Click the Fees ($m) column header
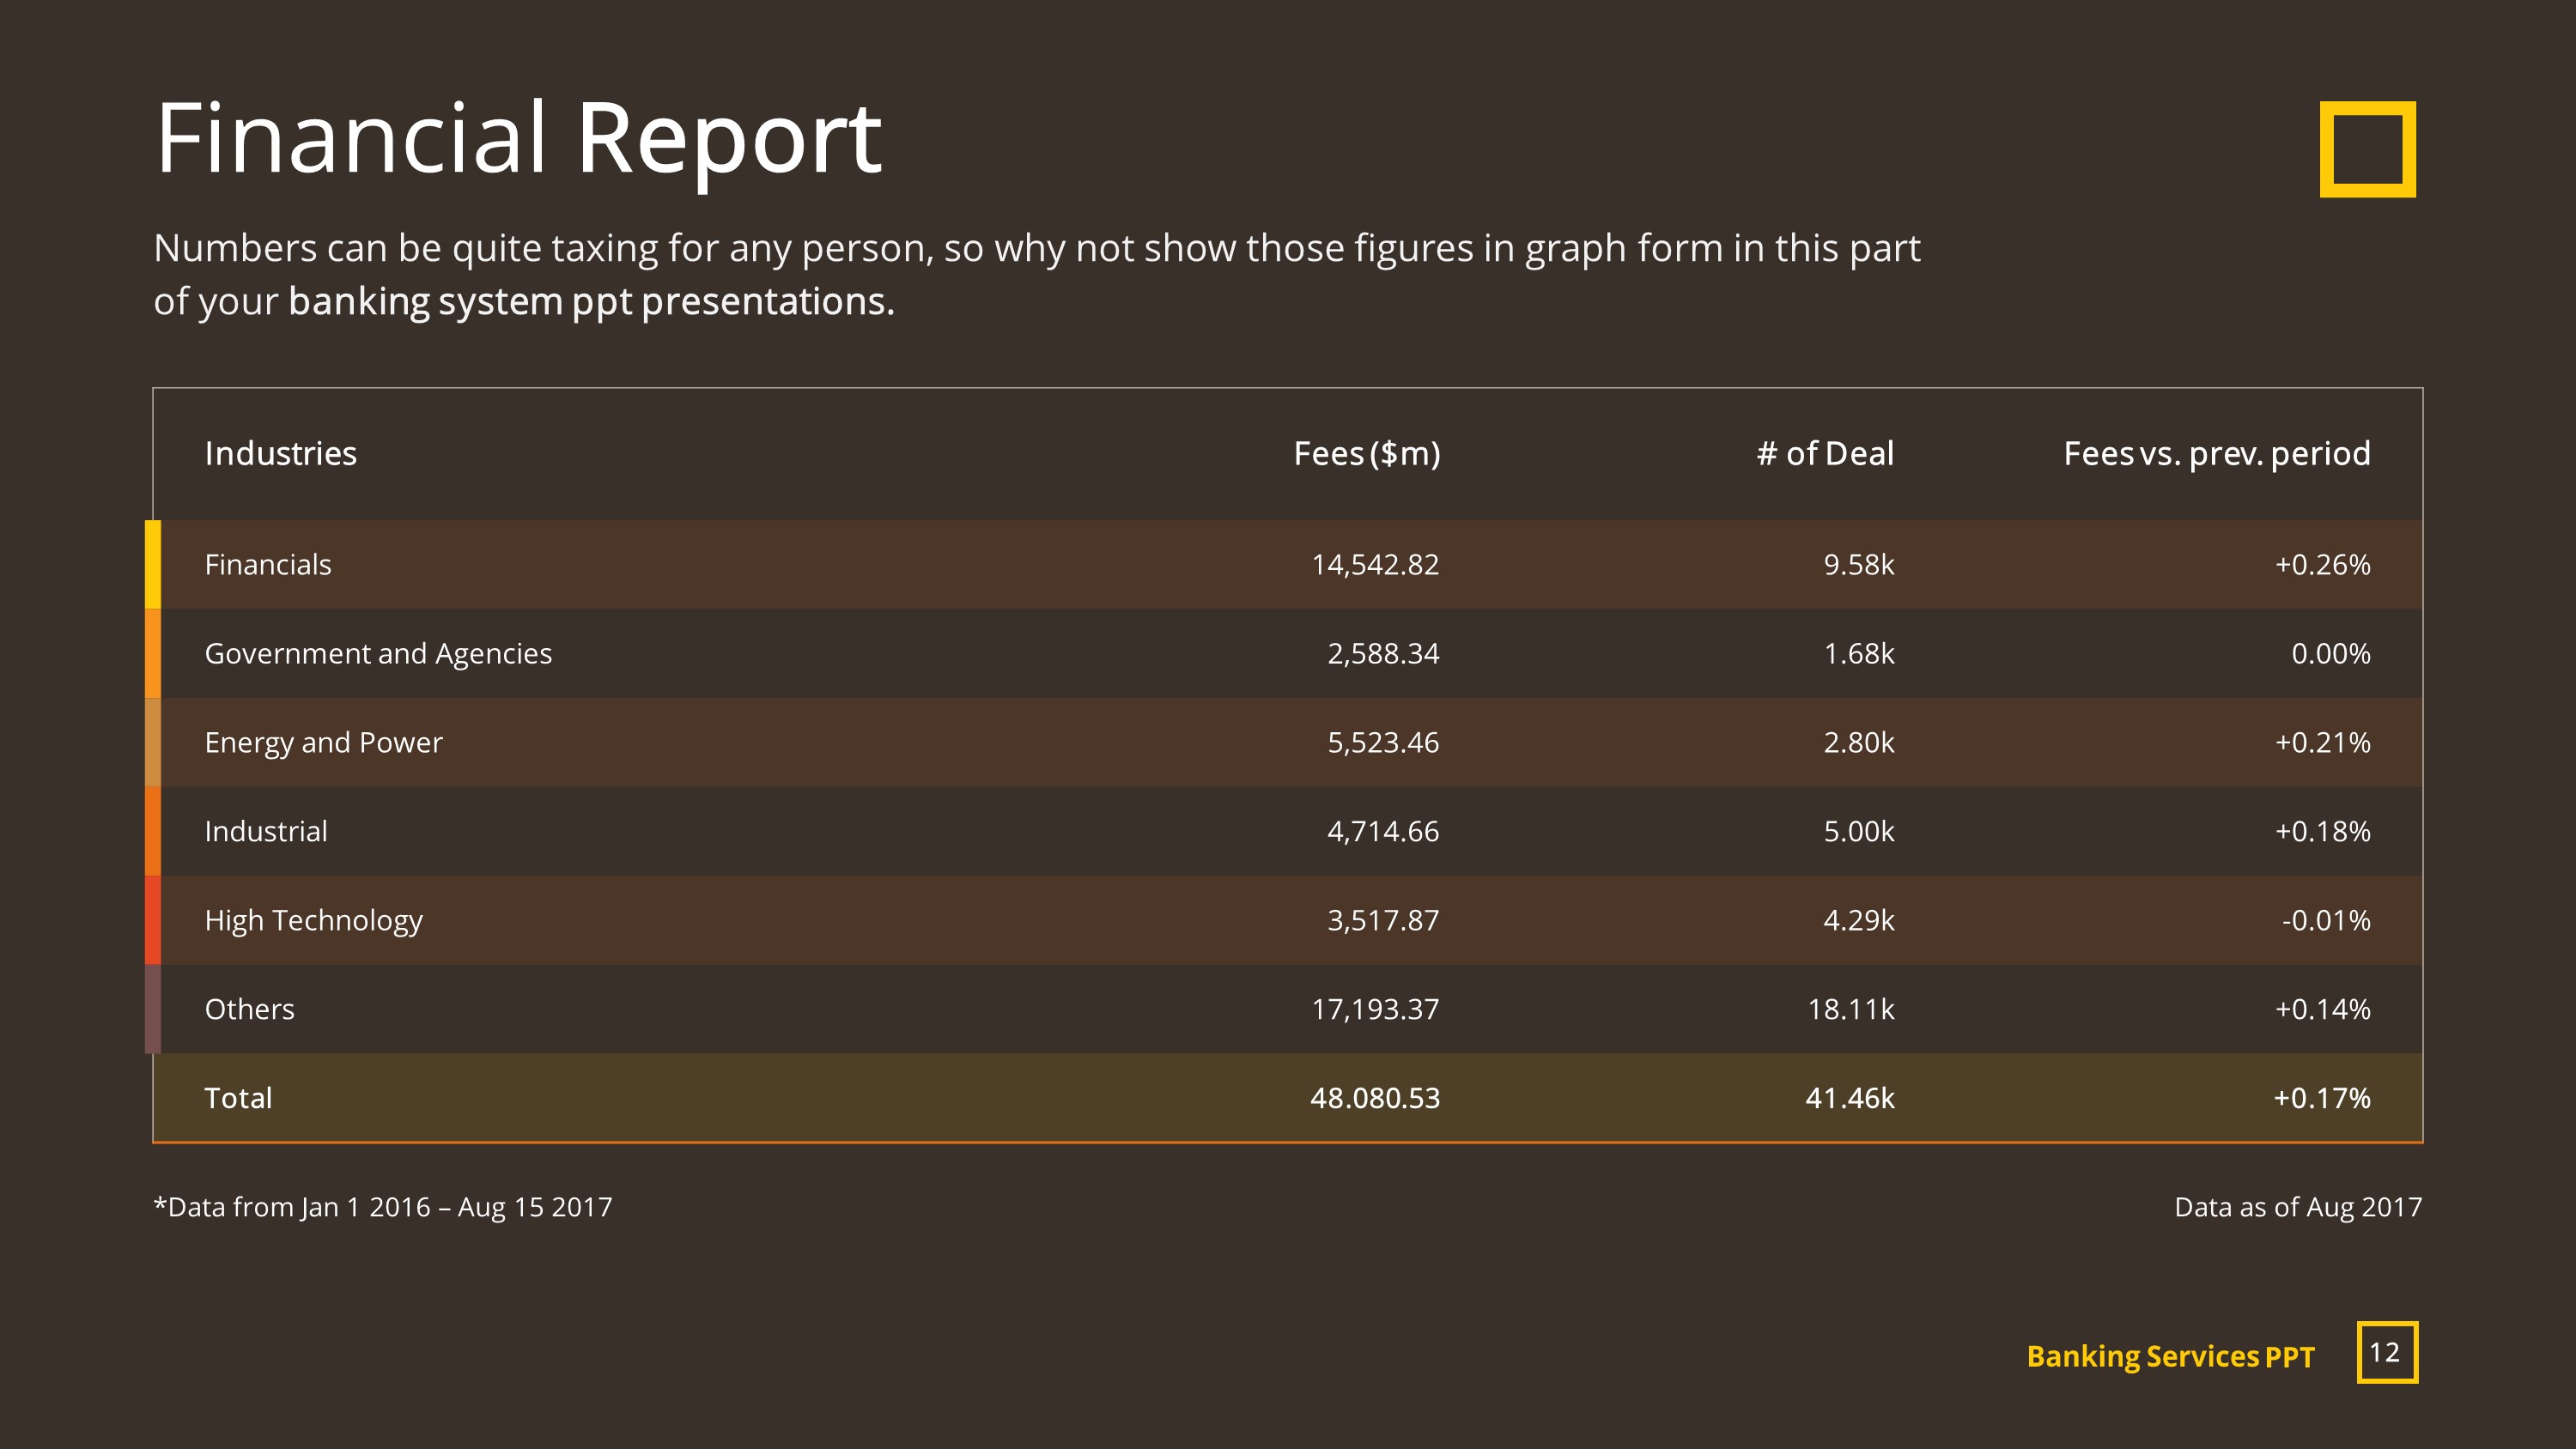The width and height of the screenshot is (2576, 1449). (x=1367, y=454)
